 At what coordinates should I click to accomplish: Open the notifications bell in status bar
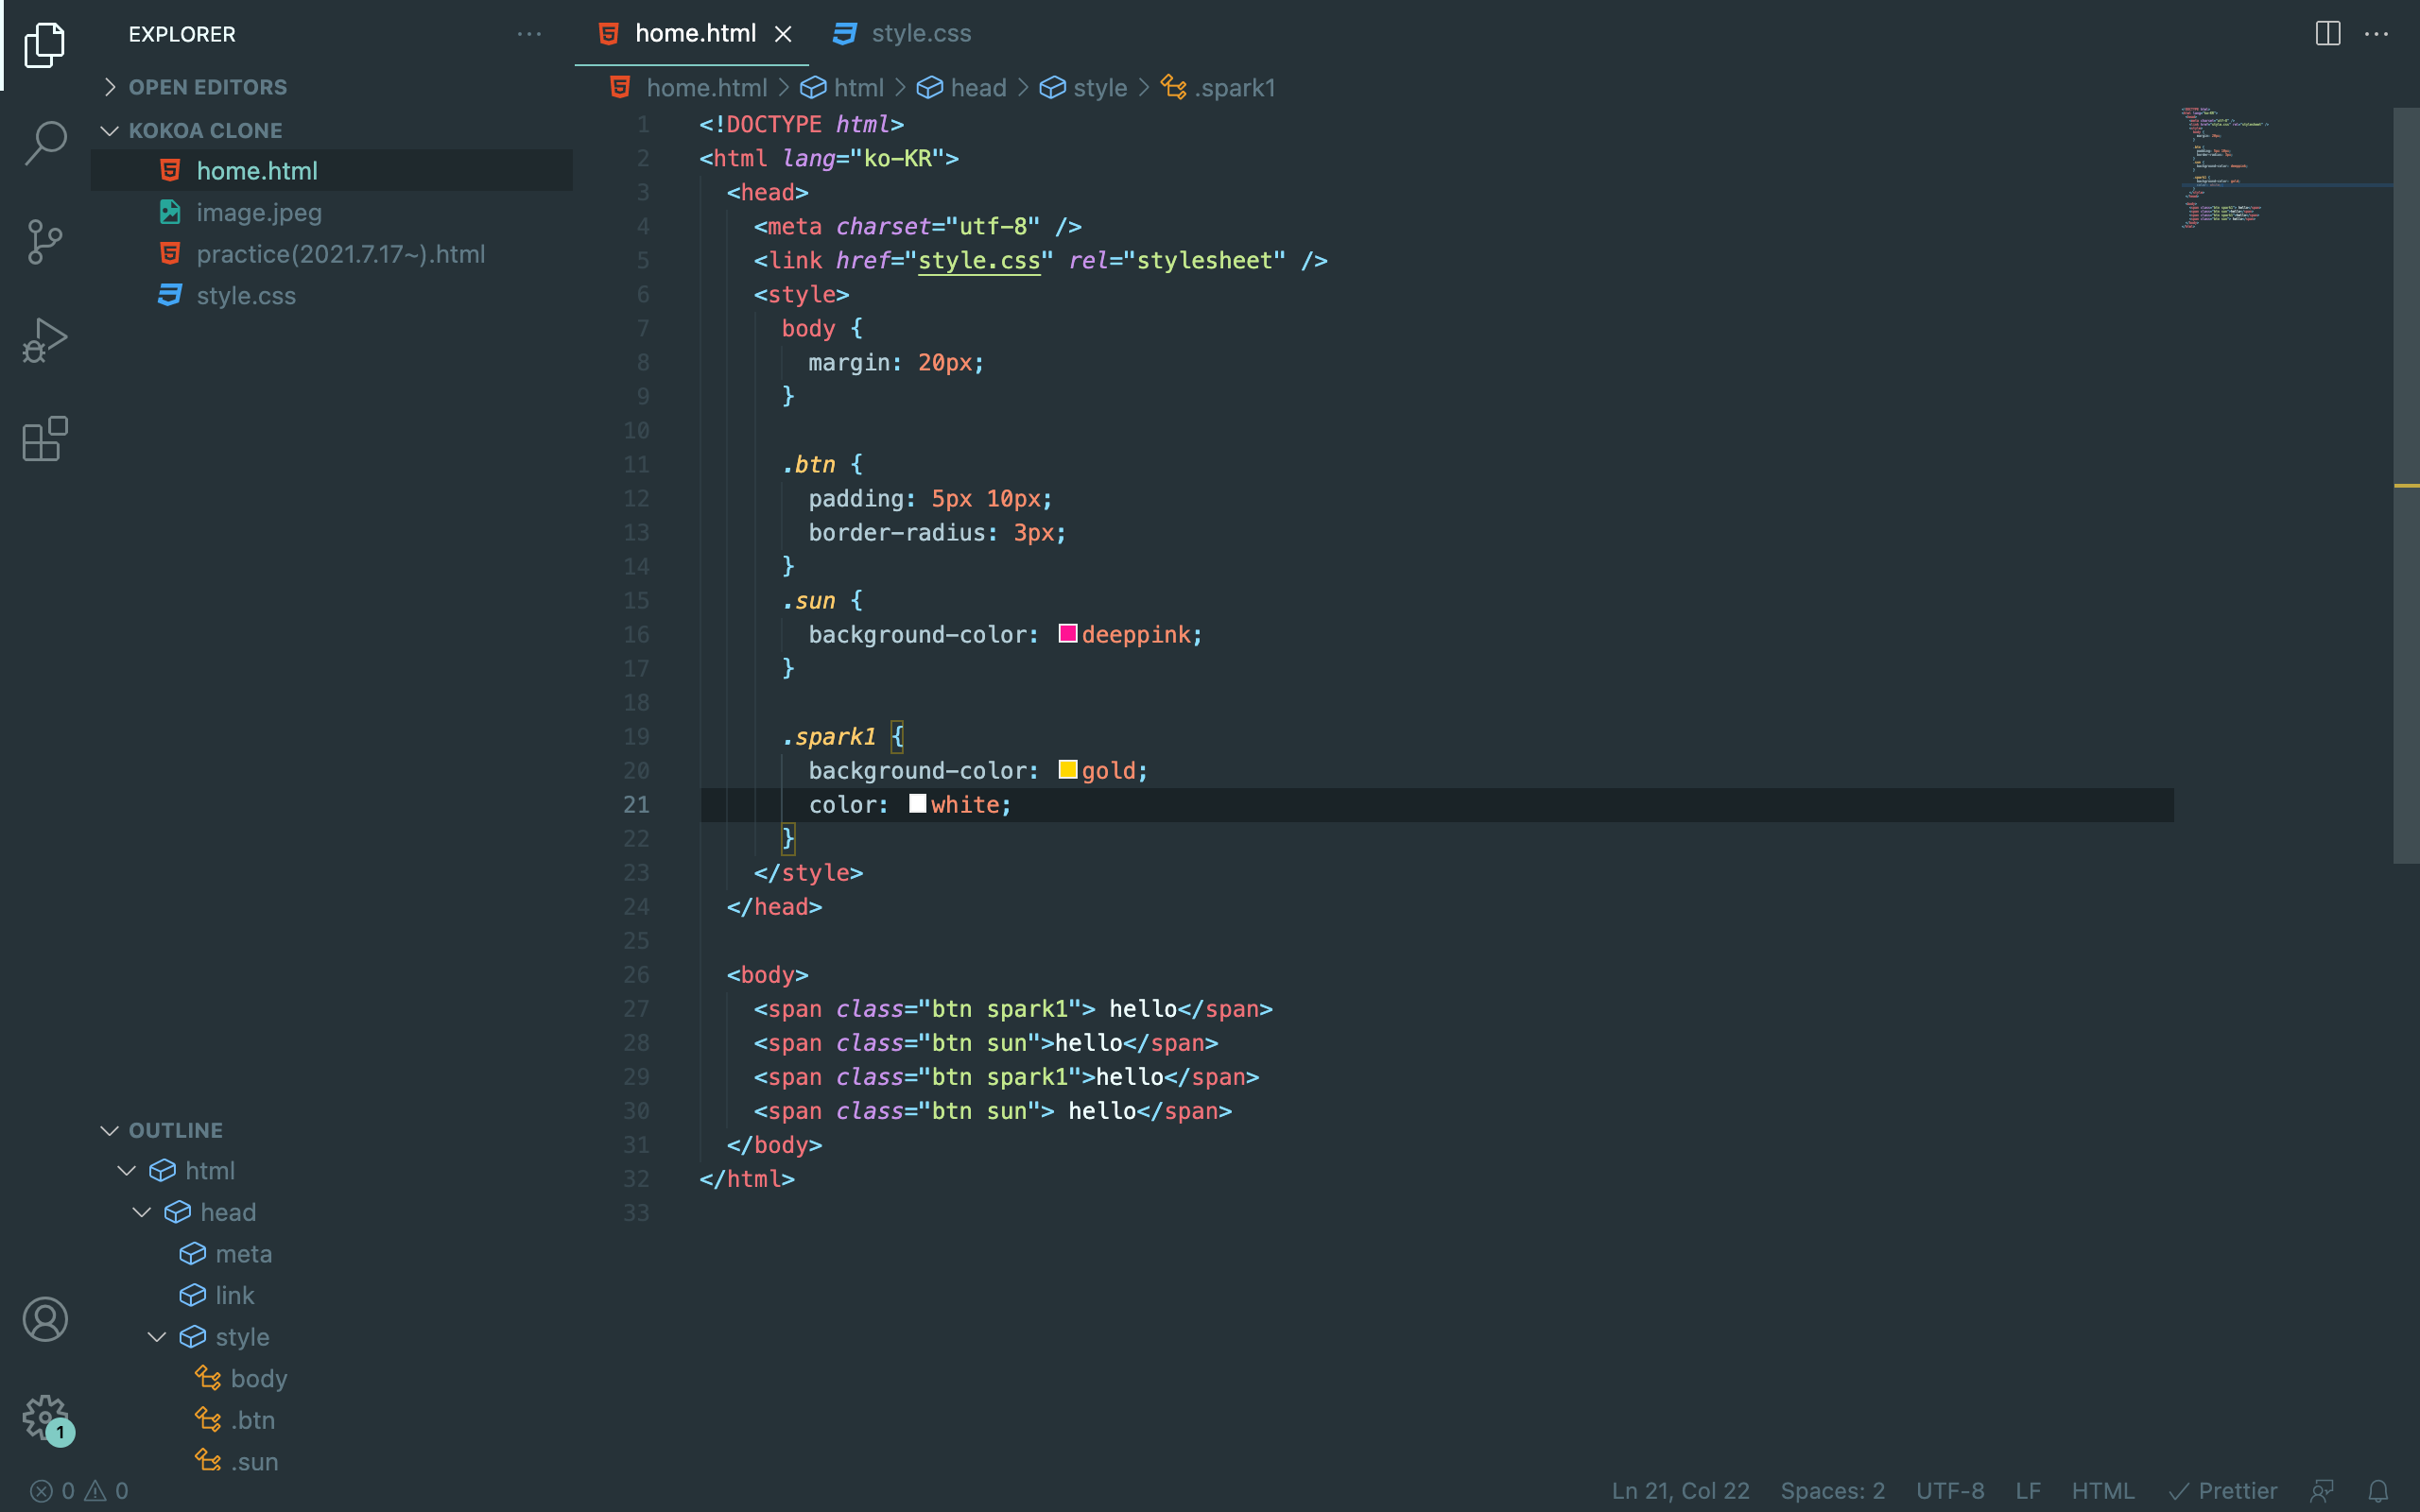(x=2378, y=1491)
